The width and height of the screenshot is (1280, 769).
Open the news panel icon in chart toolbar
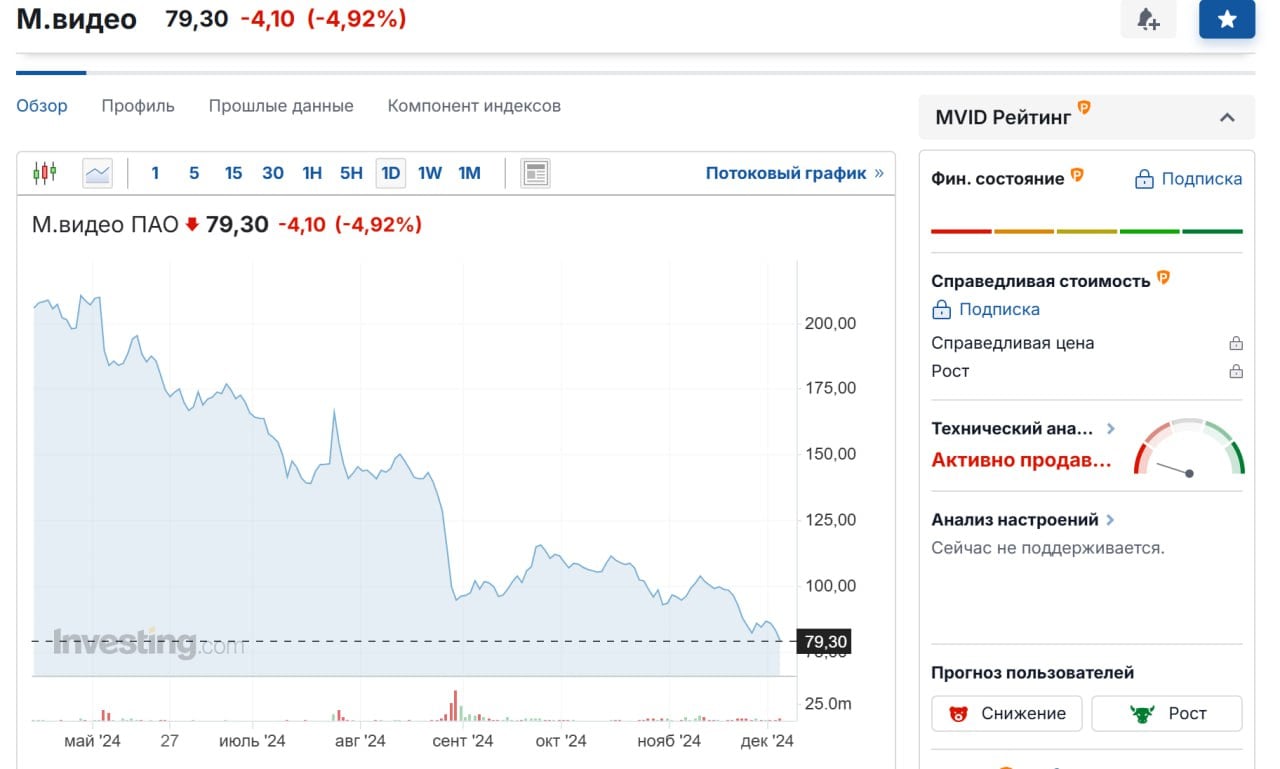(x=536, y=173)
